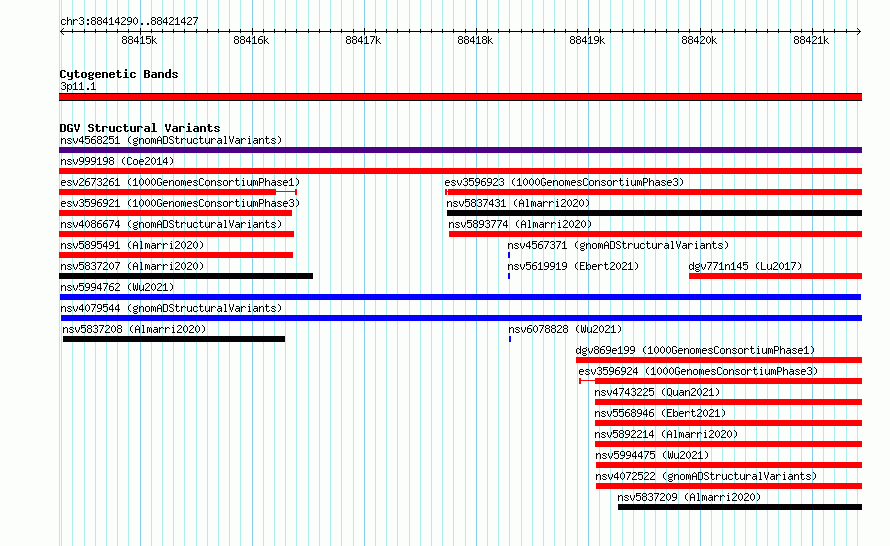
Task: Click the 88419k ruler tick label
Action: 587,40
